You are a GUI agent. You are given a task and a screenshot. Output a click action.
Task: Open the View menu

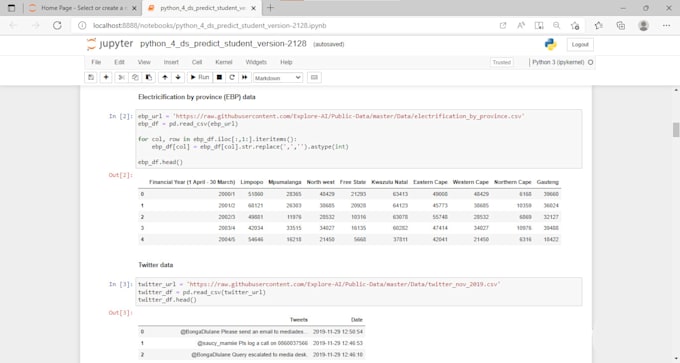tap(144, 62)
